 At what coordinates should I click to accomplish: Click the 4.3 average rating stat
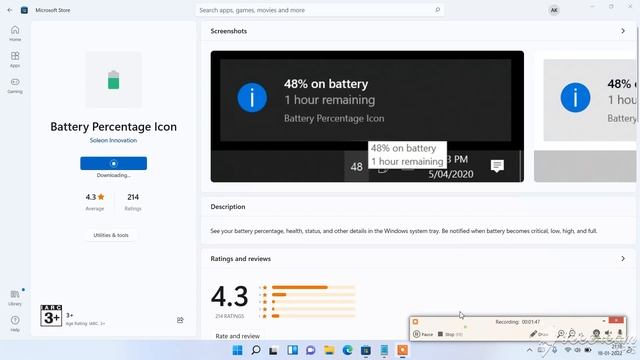[x=95, y=202]
